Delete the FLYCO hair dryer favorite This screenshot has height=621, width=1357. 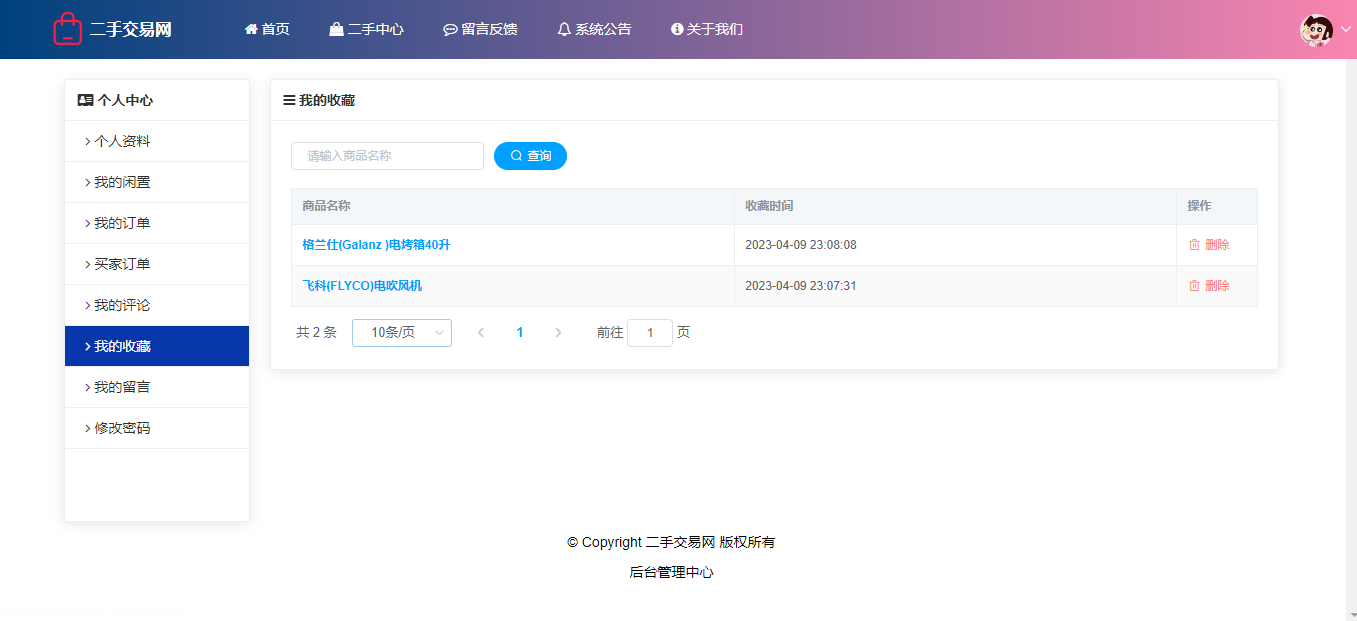click(1209, 286)
